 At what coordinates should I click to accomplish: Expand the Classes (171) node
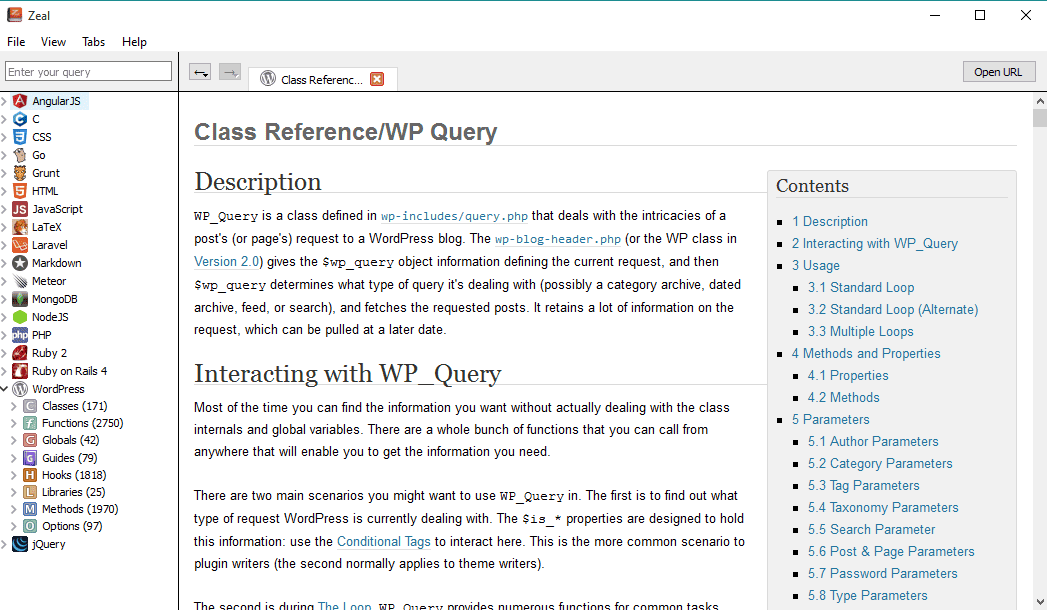[x=14, y=406]
